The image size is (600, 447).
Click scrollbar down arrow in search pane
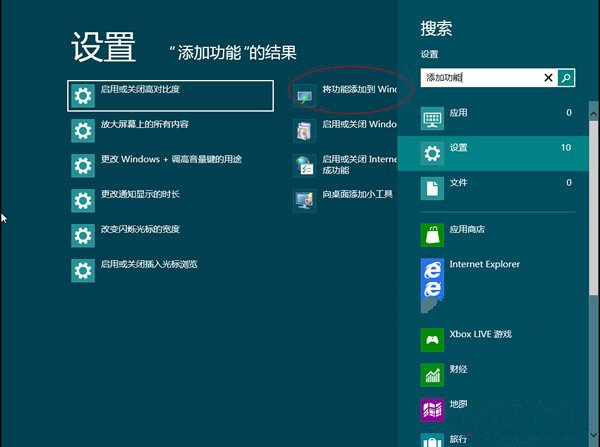pos(593,435)
